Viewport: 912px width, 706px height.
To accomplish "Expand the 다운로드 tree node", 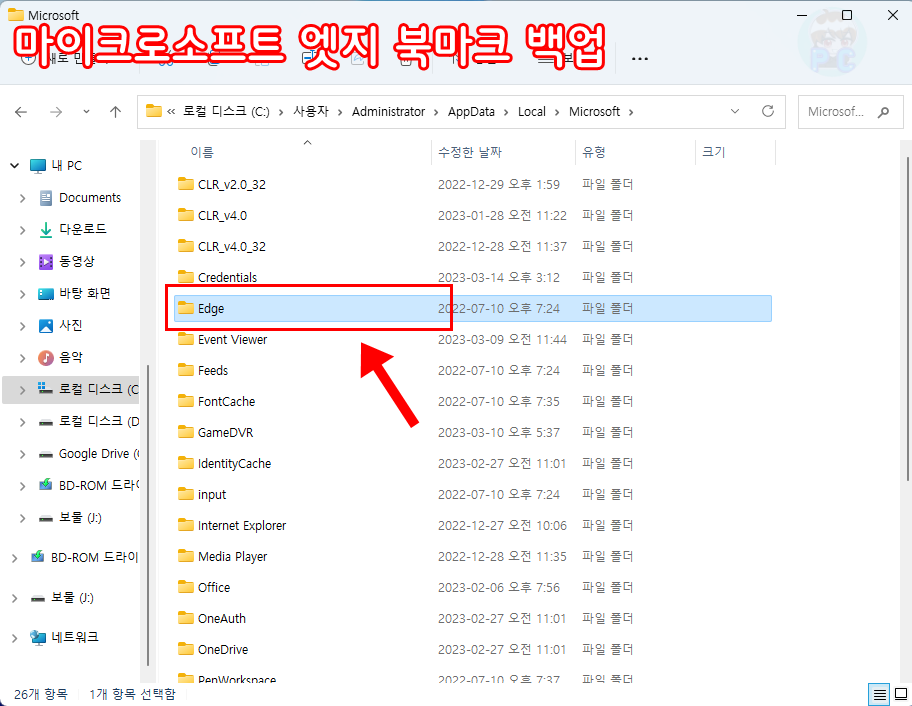I will 23,230.
